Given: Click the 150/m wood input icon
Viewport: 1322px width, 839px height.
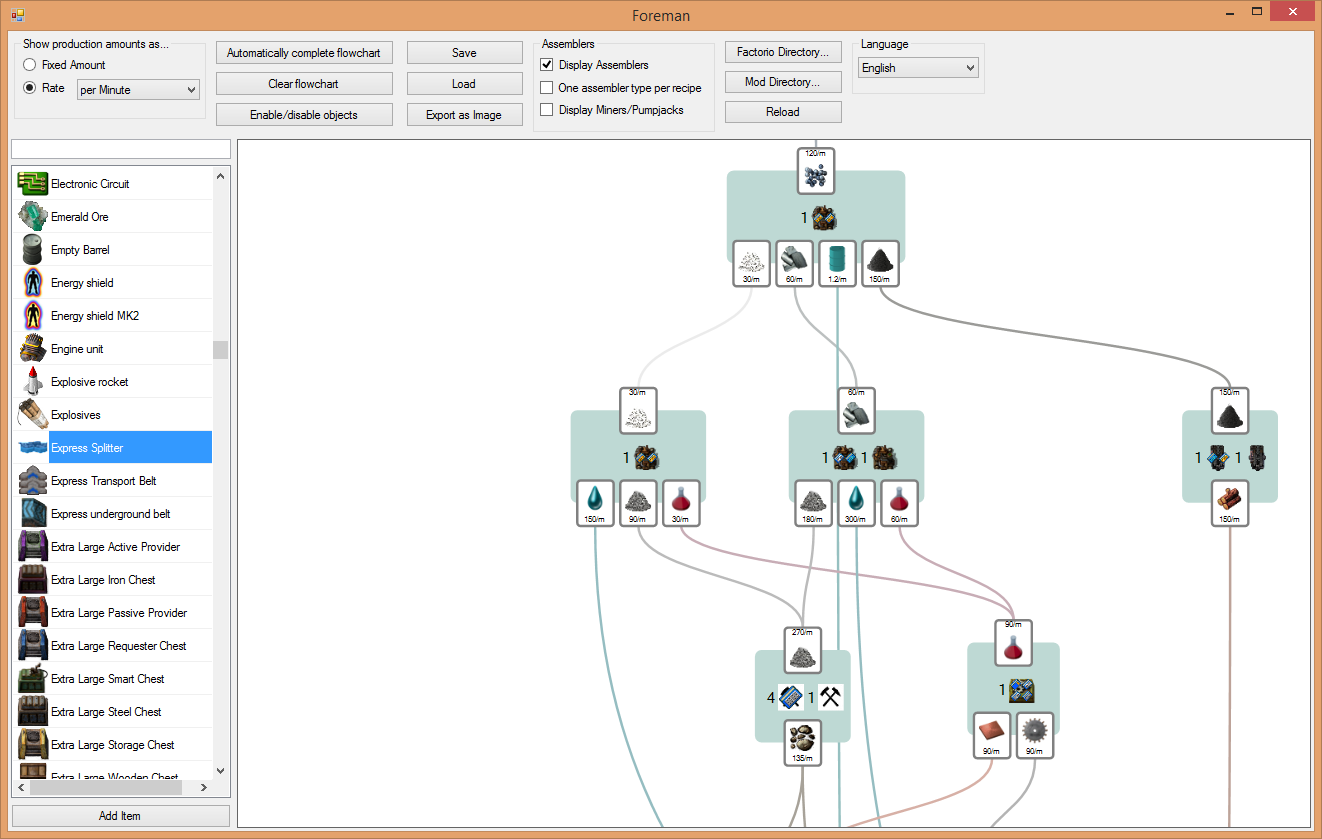Looking at the screenshot, I should [x=1230, y=503].
